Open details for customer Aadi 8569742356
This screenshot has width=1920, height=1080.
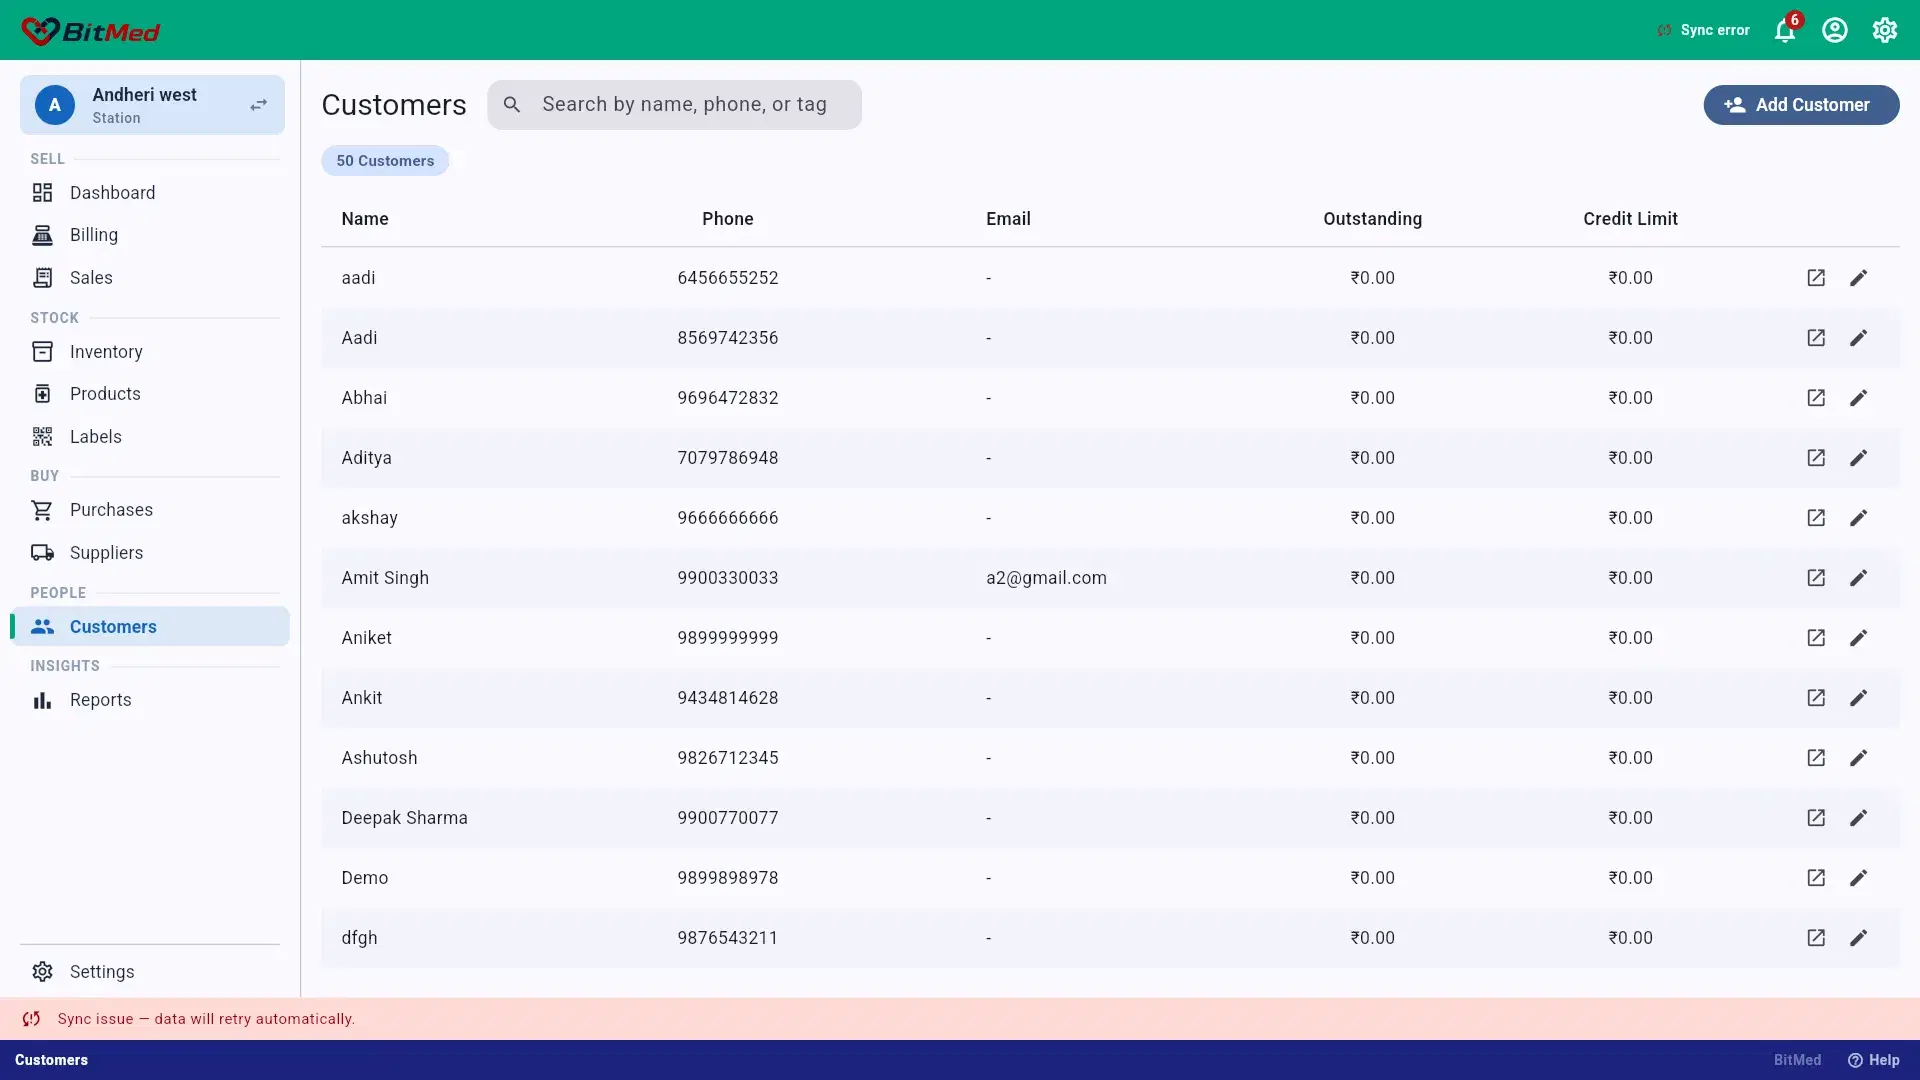1816,338
